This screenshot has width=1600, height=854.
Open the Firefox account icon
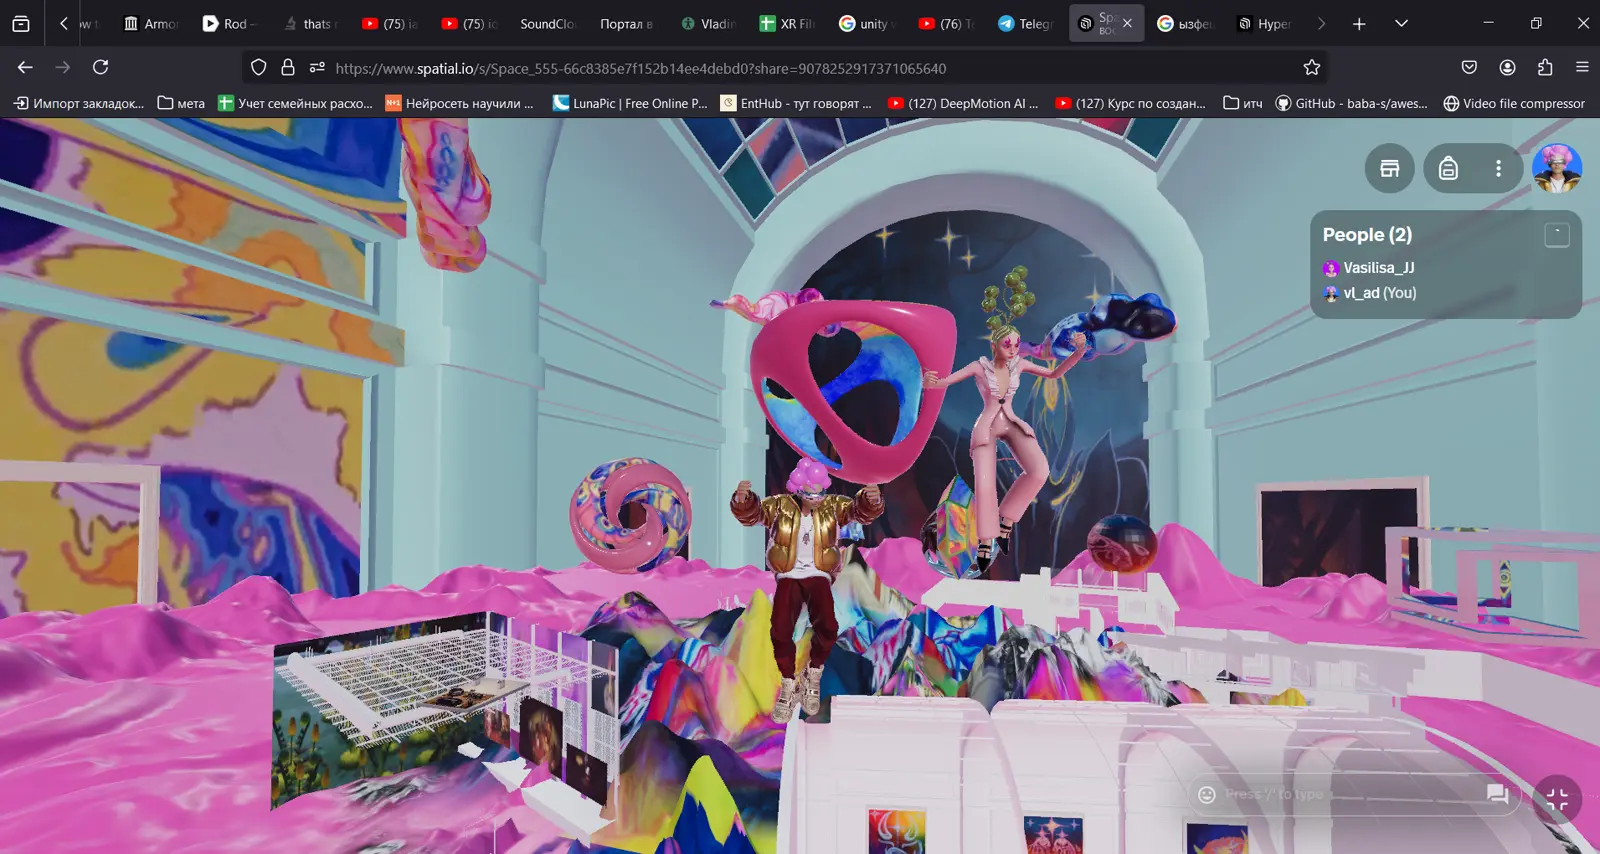(1507, 67)
